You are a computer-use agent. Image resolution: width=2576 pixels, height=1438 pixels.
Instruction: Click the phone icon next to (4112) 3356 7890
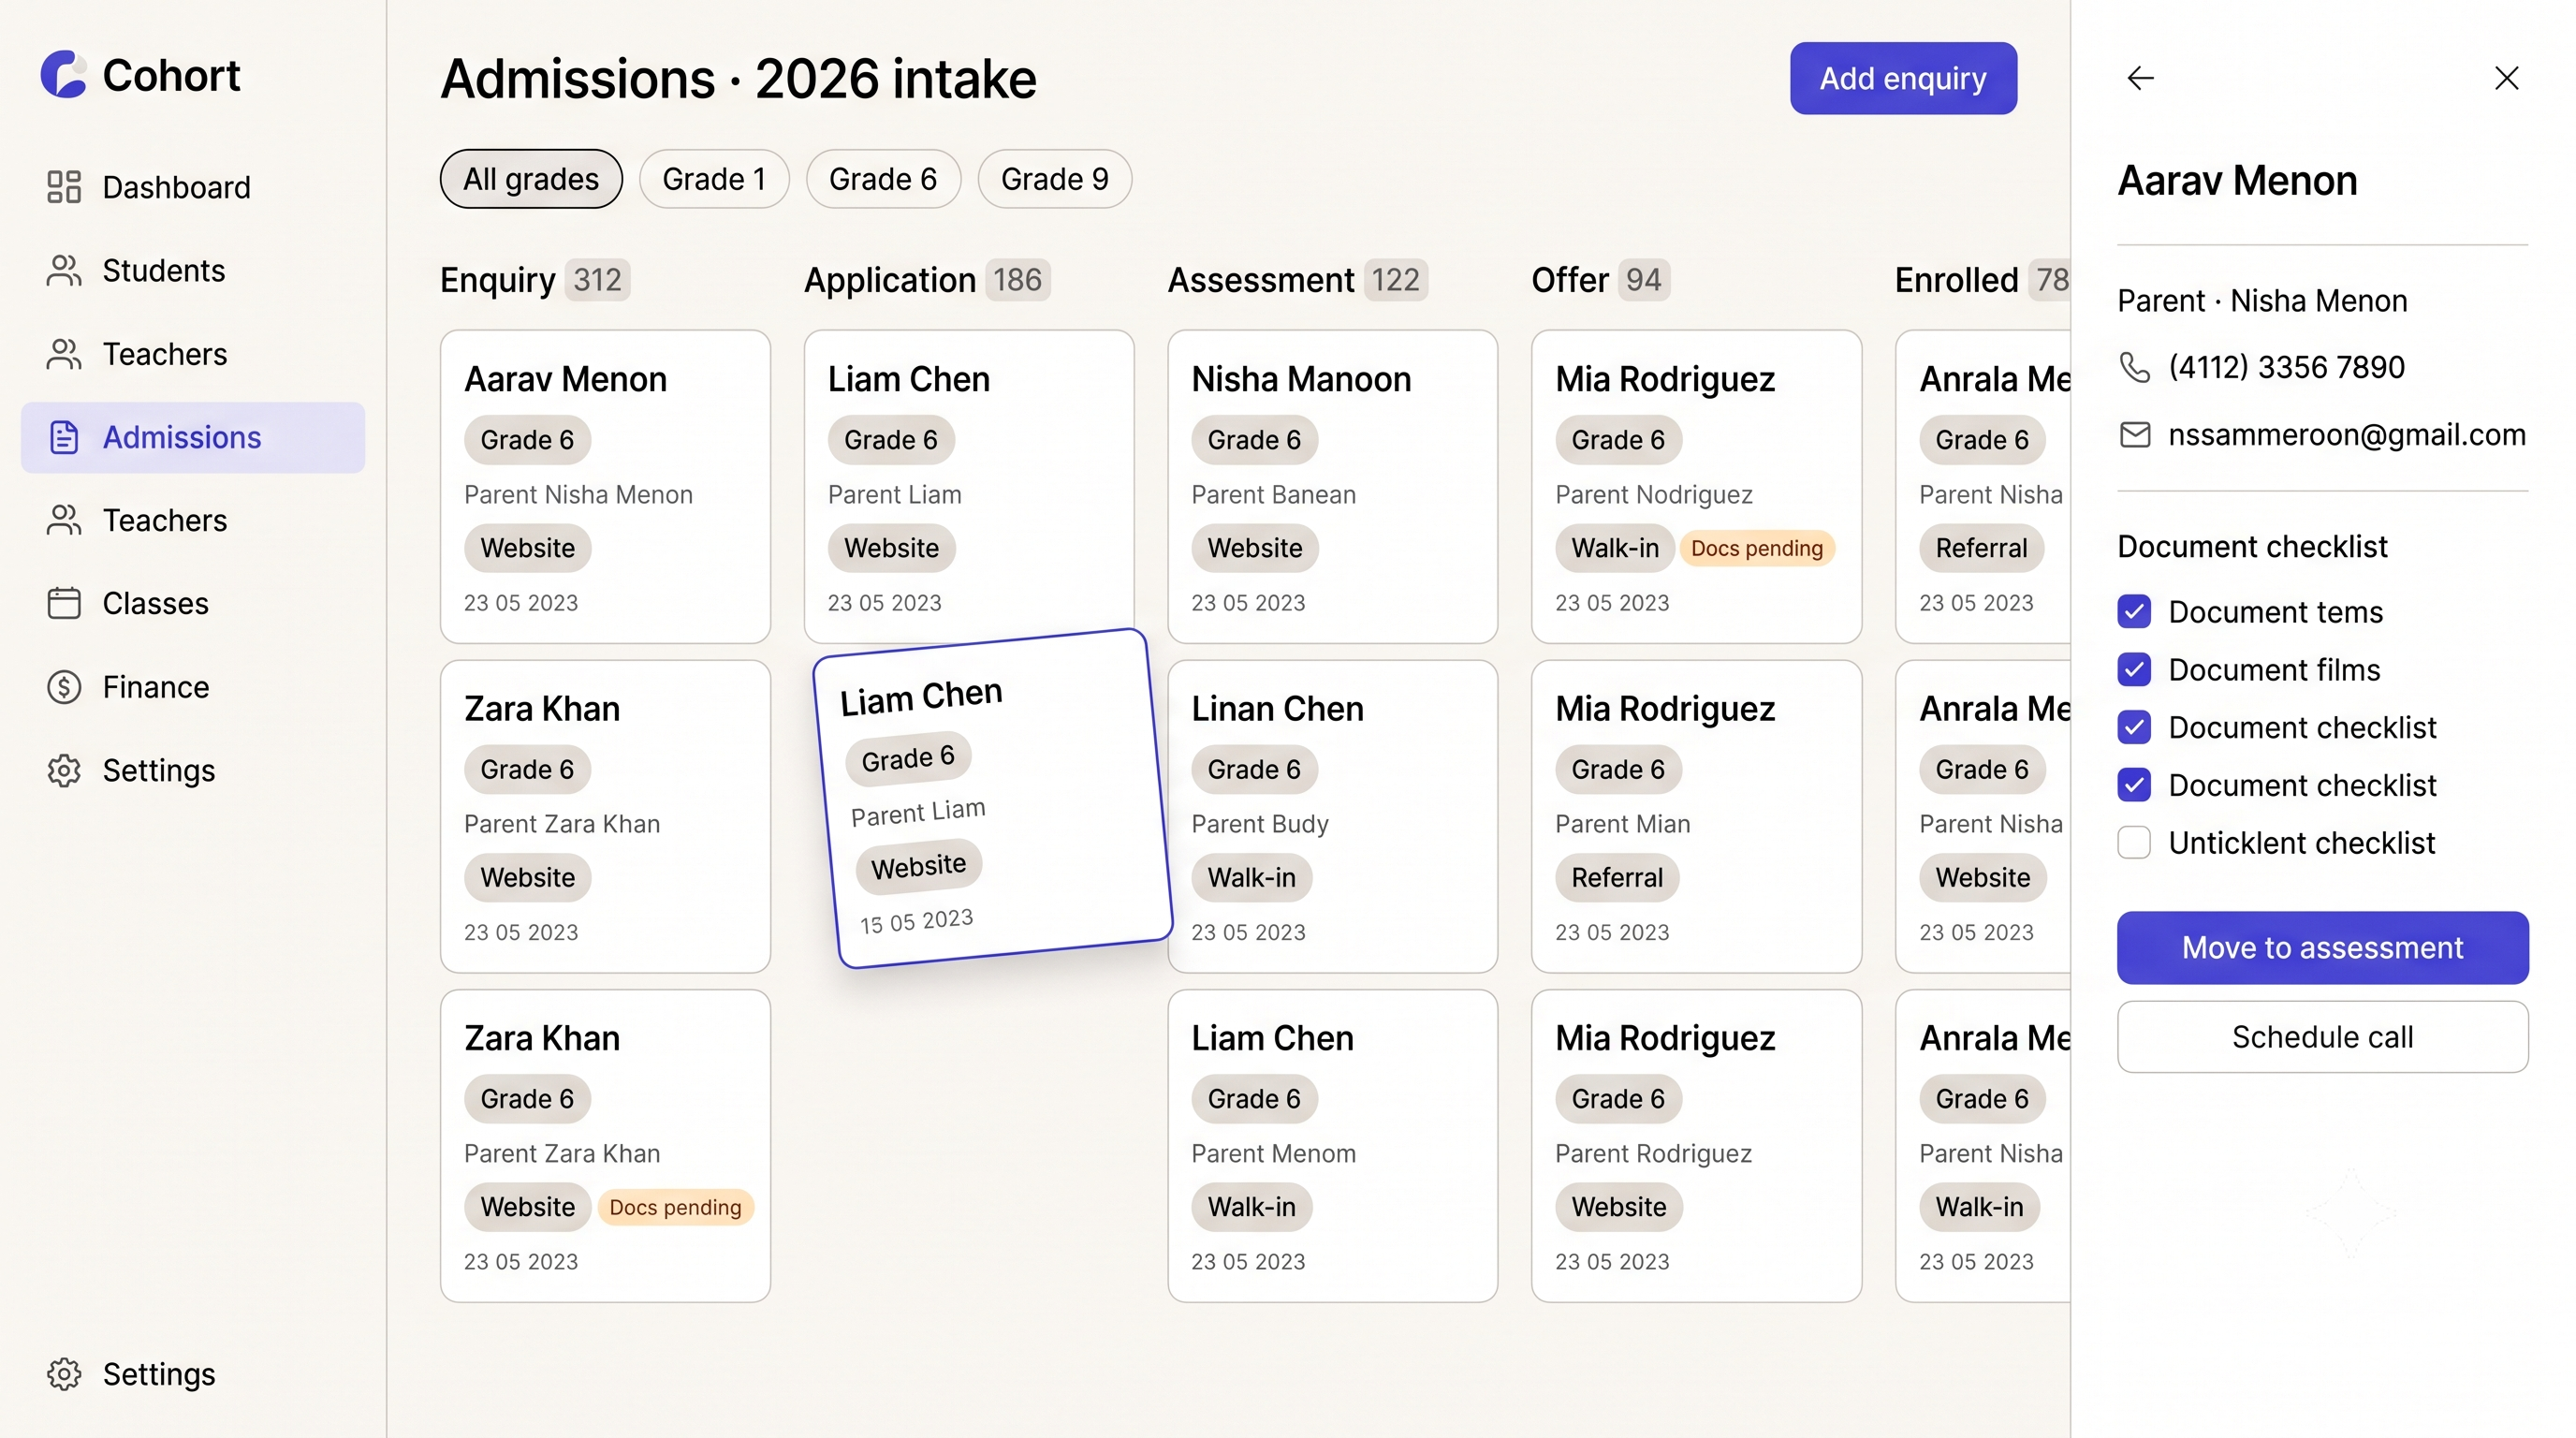point(2135,367)
